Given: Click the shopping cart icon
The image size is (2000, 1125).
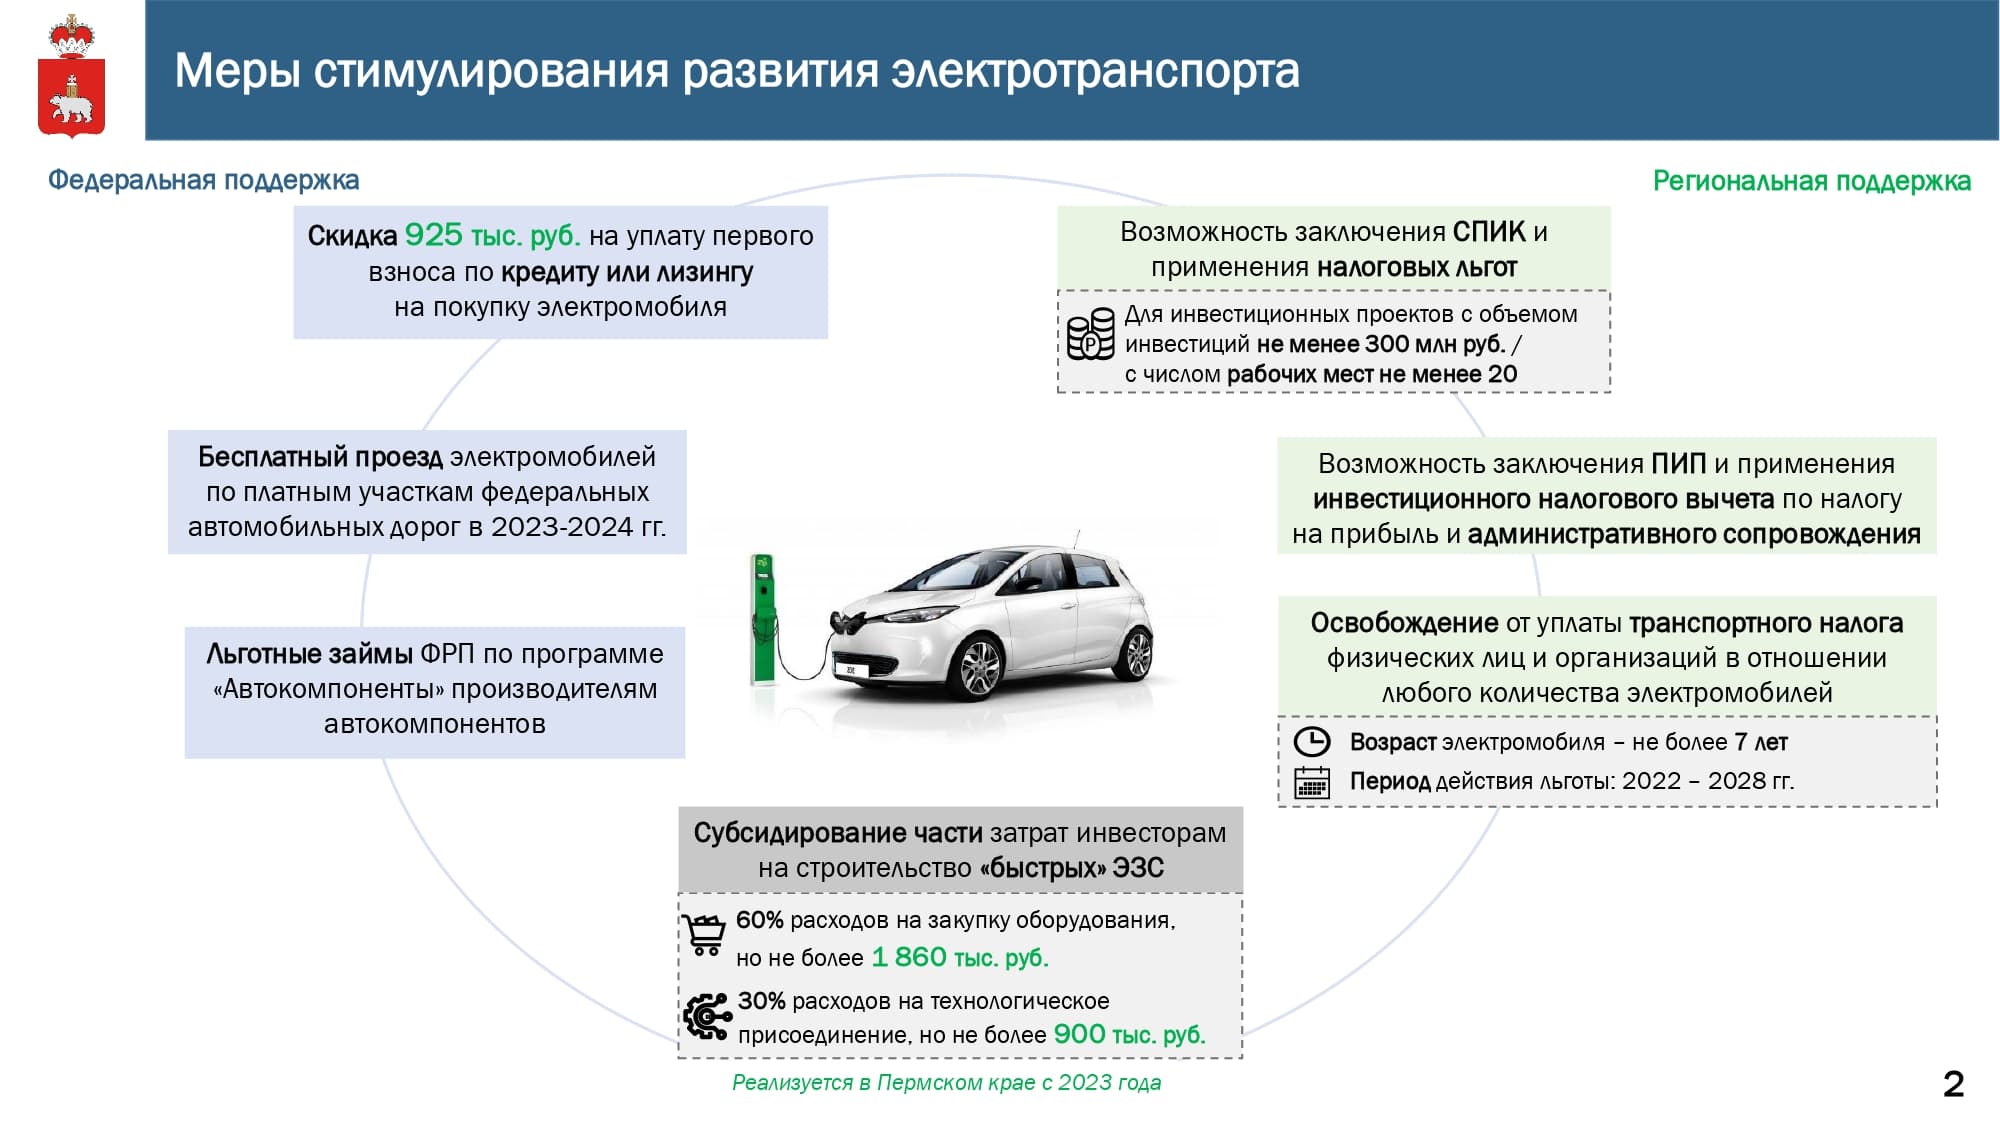Looking at the screenshot, I should point(705,935).
